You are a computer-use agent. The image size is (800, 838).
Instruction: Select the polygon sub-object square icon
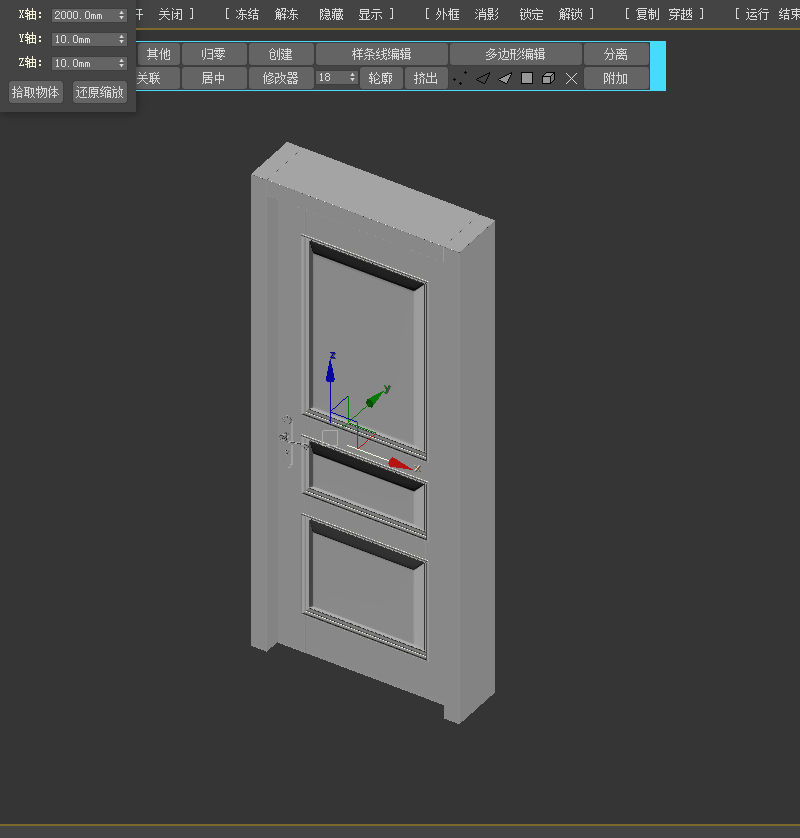pos(528,78)
